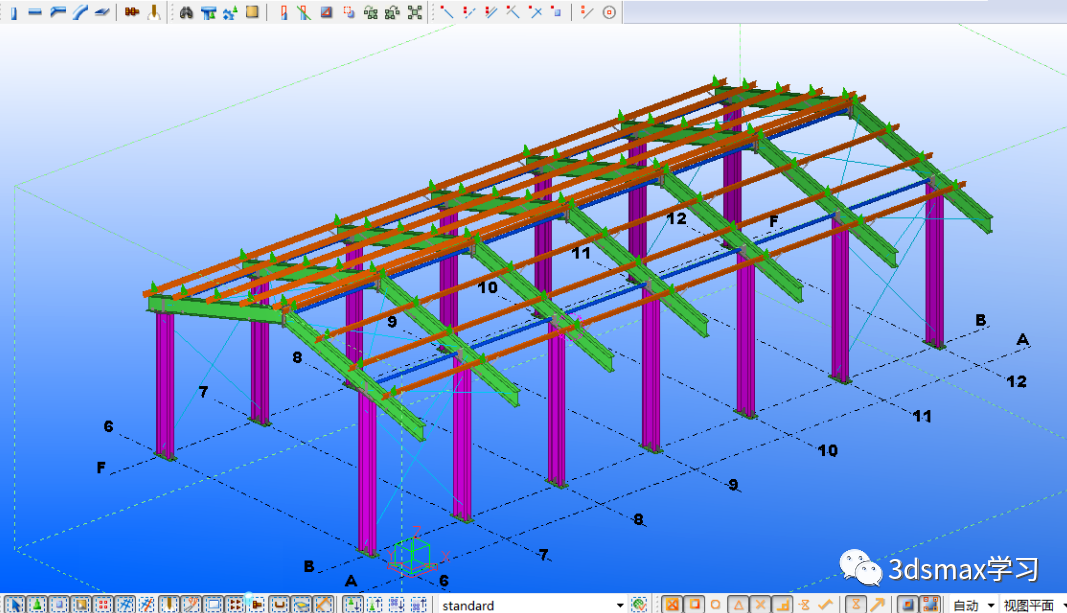This screenshot has width=1067, height=613.
Task: Toggle snap to line extensions
Action: pos(804,605)
